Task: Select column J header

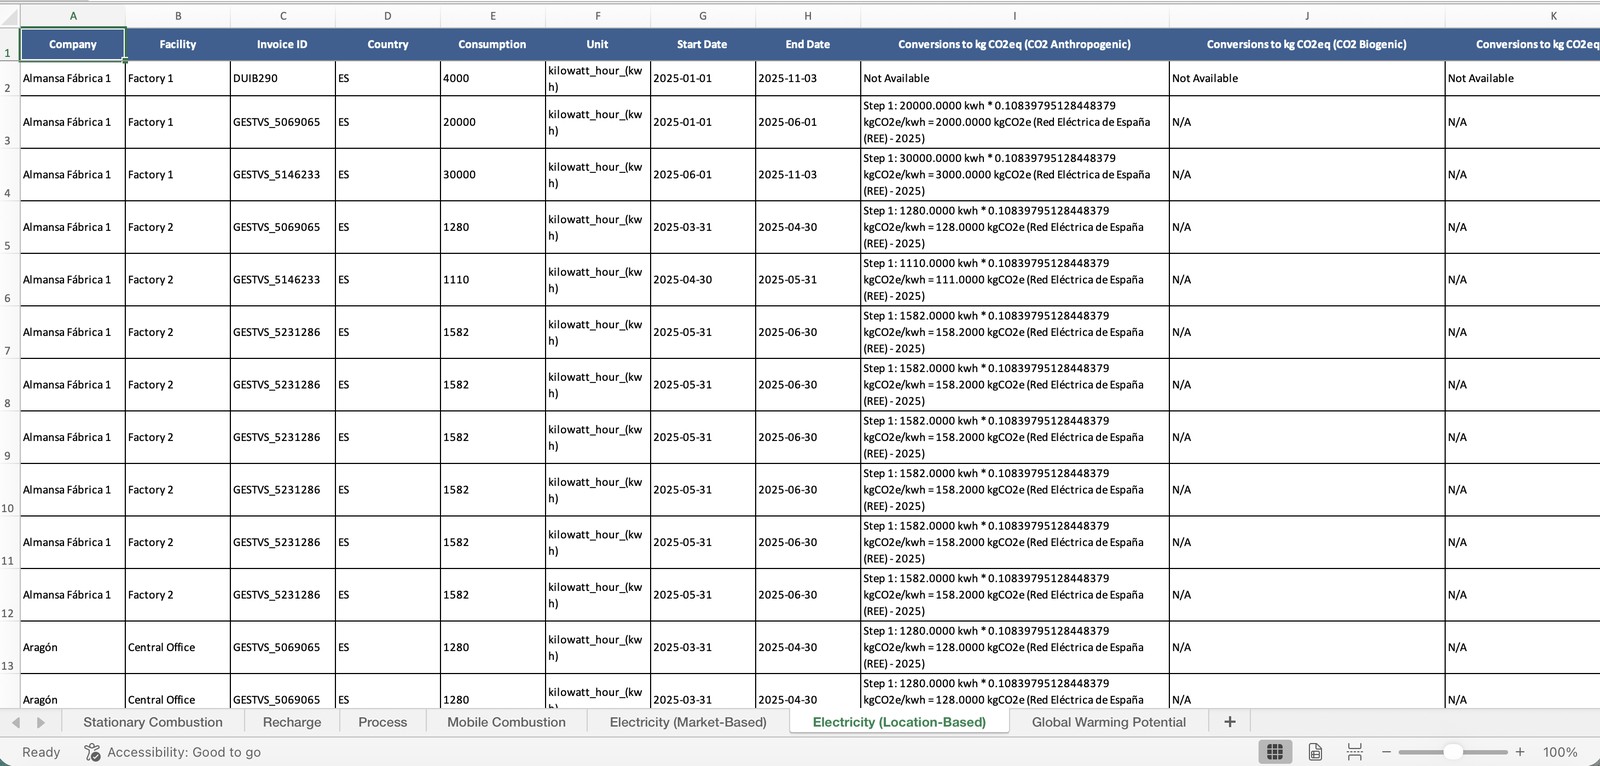Action: coord(1307,16)
